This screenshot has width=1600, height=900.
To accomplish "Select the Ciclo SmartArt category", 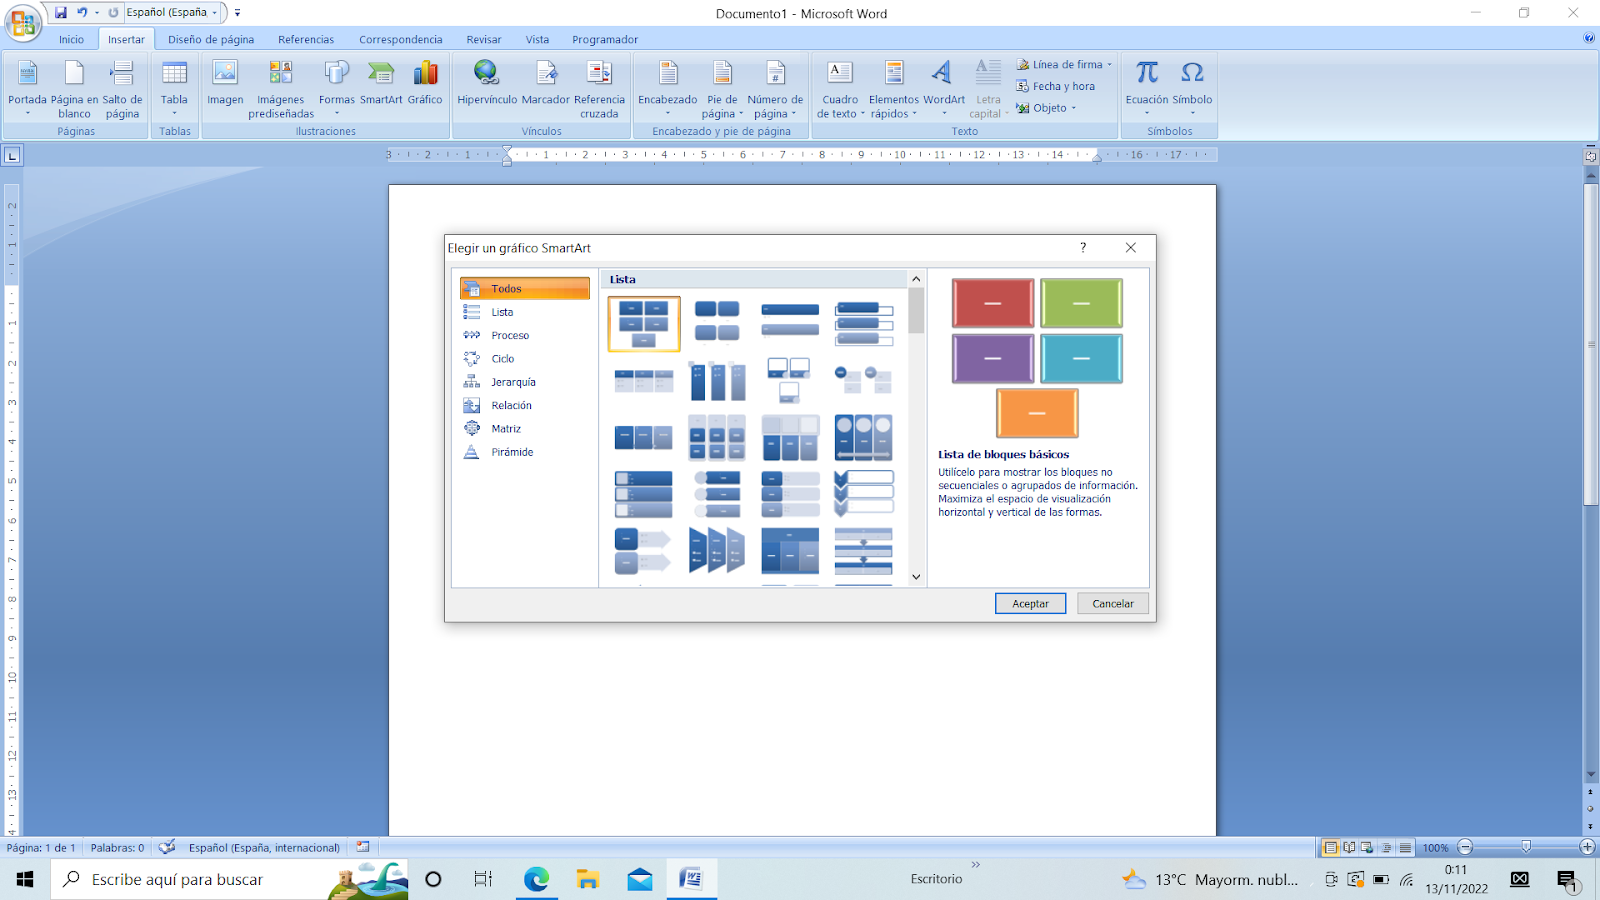I will (x=525, y=359).
